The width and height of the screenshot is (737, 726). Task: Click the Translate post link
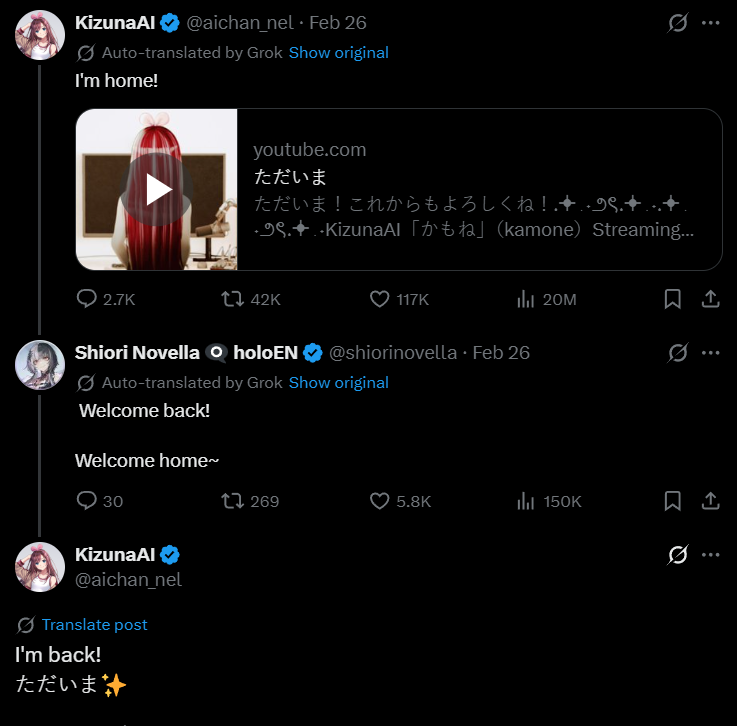click(94, 625)
